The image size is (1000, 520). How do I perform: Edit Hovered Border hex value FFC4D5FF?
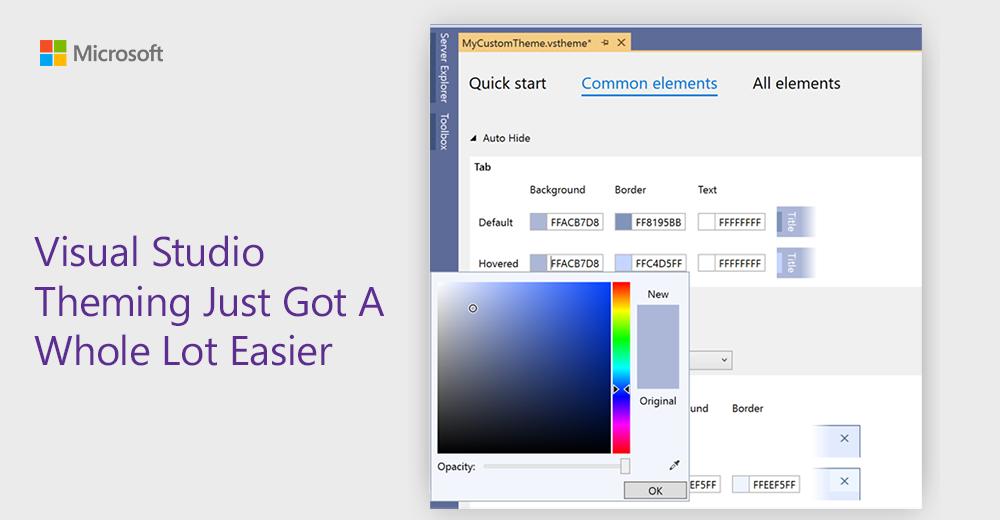pyautogui.click(x=658, y=263)
